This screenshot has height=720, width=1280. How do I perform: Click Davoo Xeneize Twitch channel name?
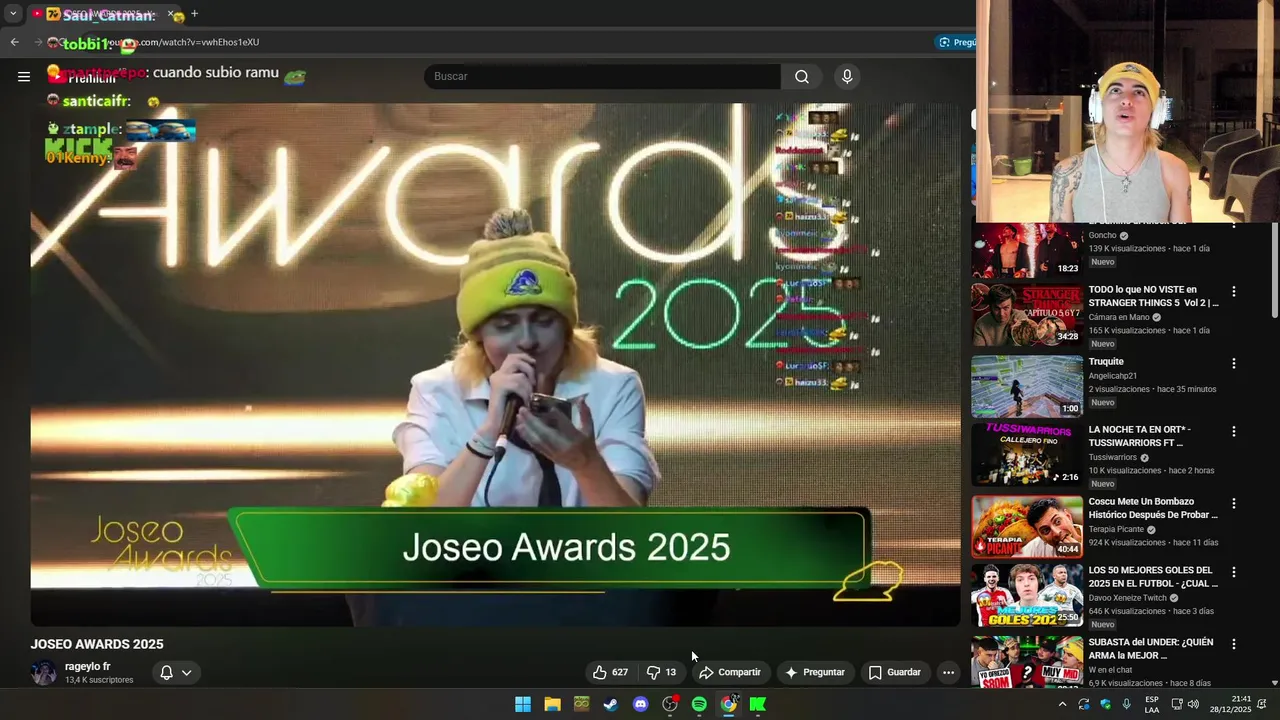pyautogui.click(x=1128, y=598)
